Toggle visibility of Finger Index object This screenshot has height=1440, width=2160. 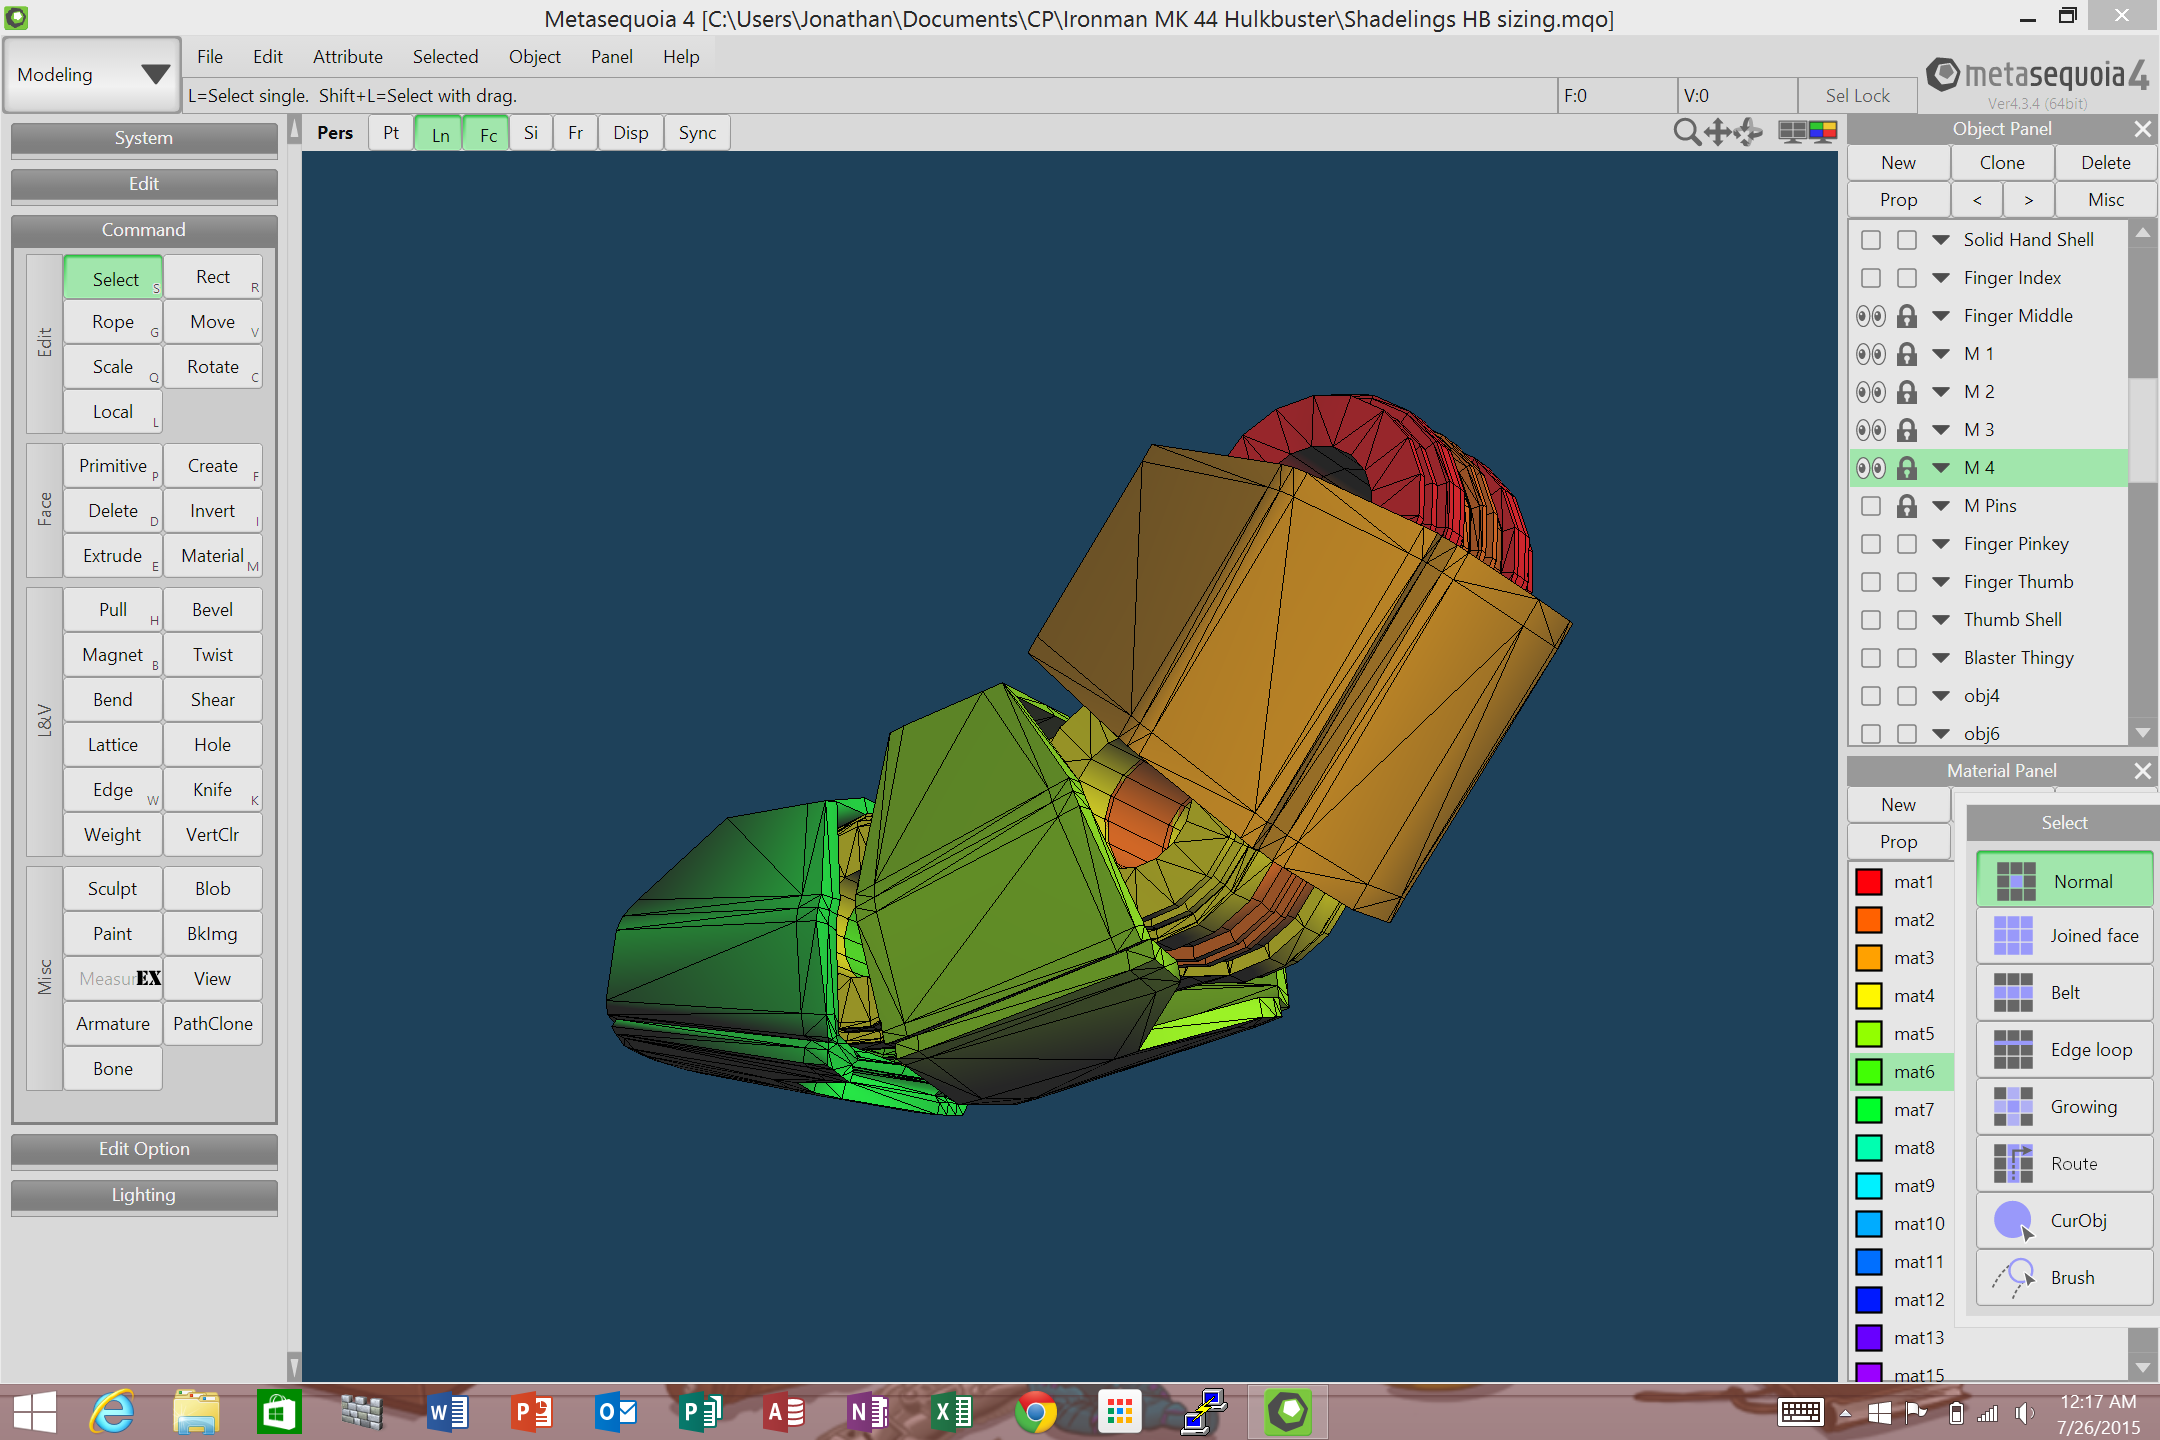click(x=1871, y=278)
